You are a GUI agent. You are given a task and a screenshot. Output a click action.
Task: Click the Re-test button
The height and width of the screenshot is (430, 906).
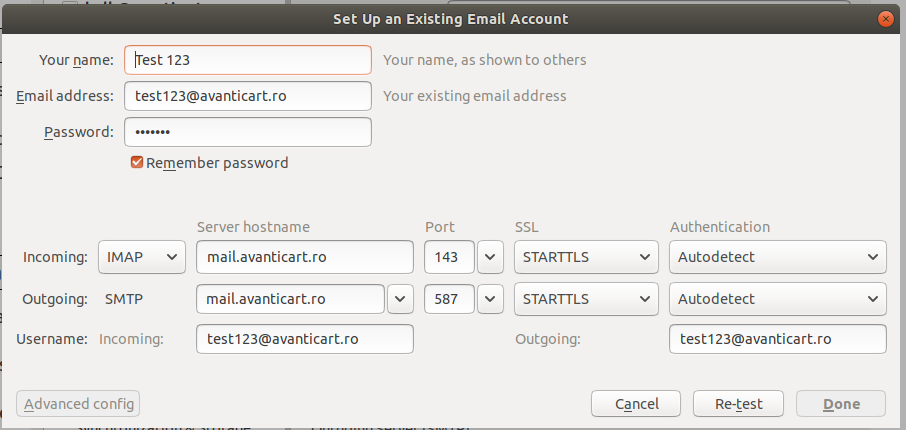(738, 403)
